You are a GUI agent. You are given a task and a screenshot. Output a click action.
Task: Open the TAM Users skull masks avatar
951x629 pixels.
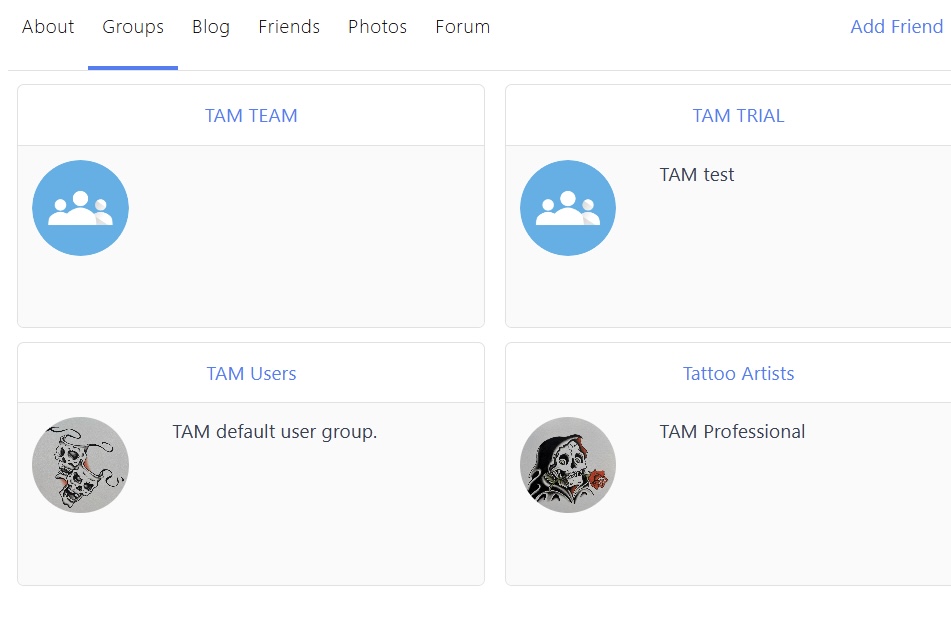click(x=80, y=465)
